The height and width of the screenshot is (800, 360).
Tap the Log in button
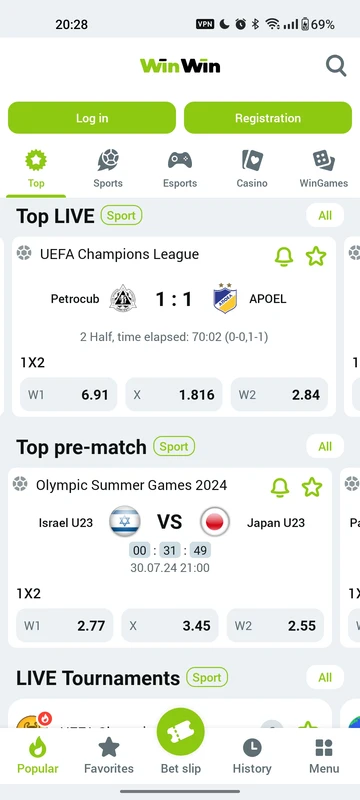click(92, 118)
